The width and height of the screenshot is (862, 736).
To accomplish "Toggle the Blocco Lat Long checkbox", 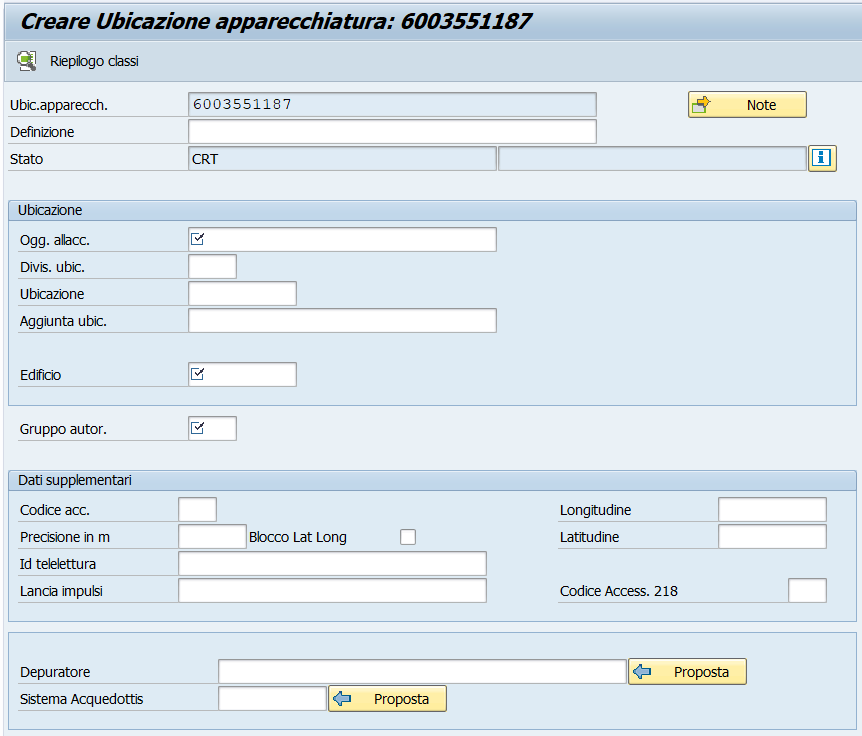I will [408, 537].
